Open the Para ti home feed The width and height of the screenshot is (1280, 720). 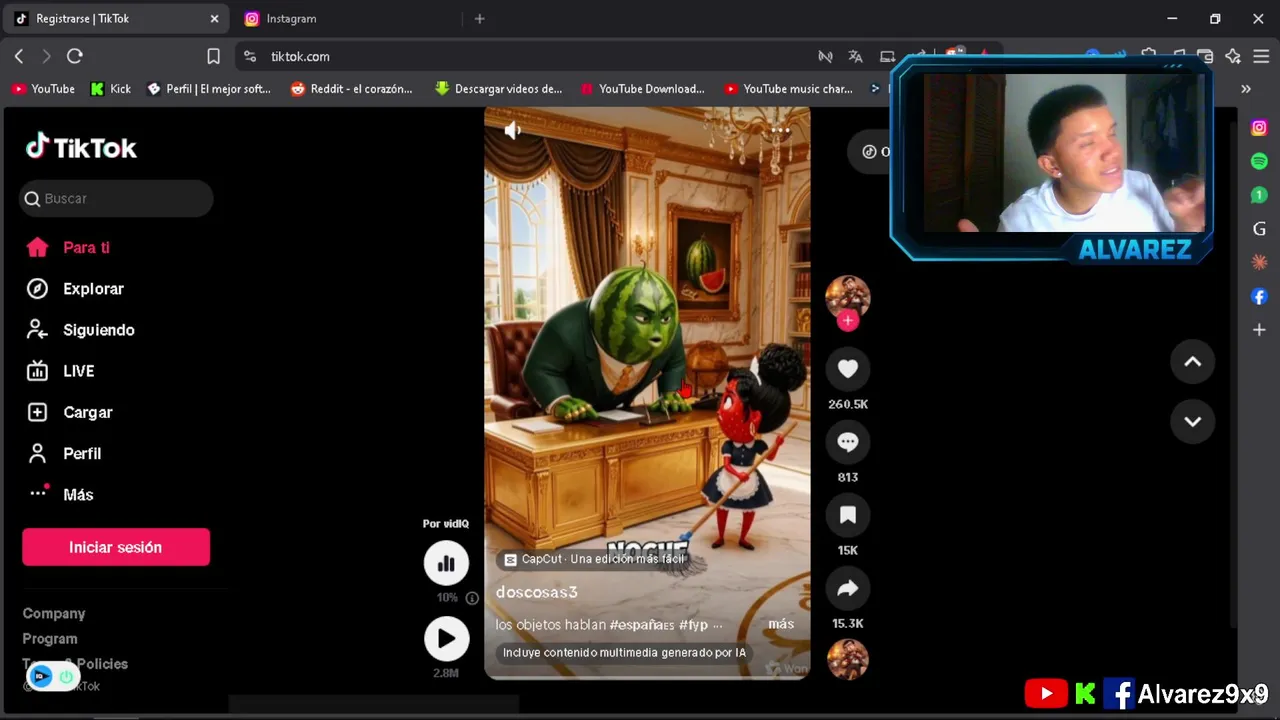click(x=68, y=247)
